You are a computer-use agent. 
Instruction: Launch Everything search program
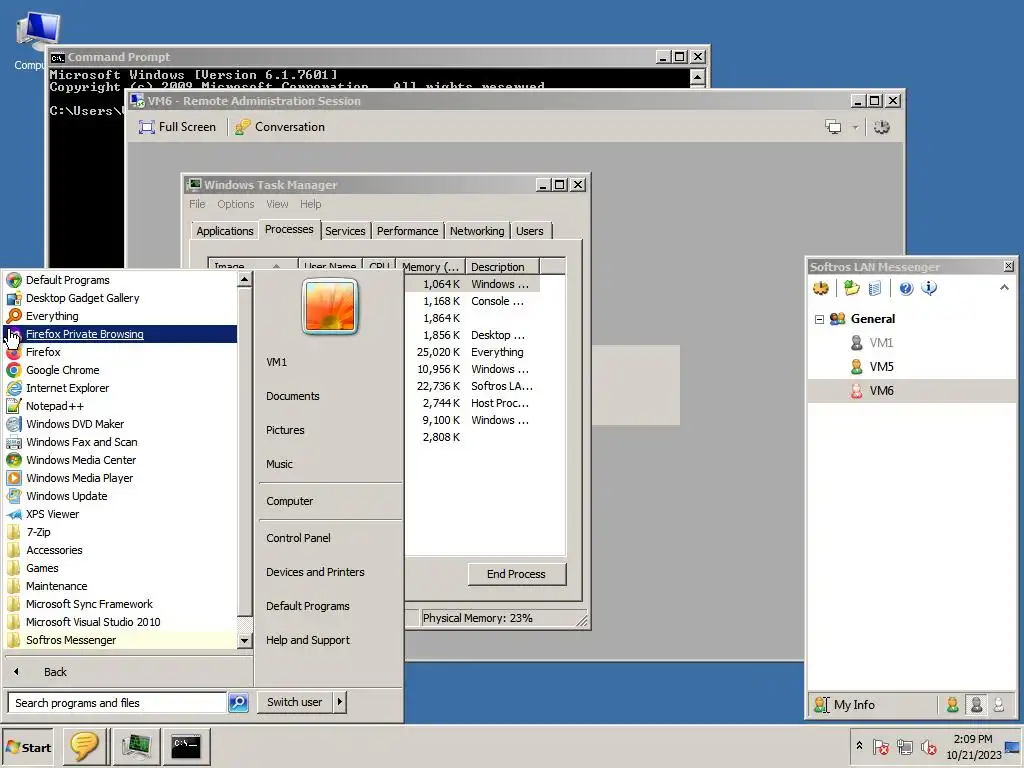pos(121,316)
